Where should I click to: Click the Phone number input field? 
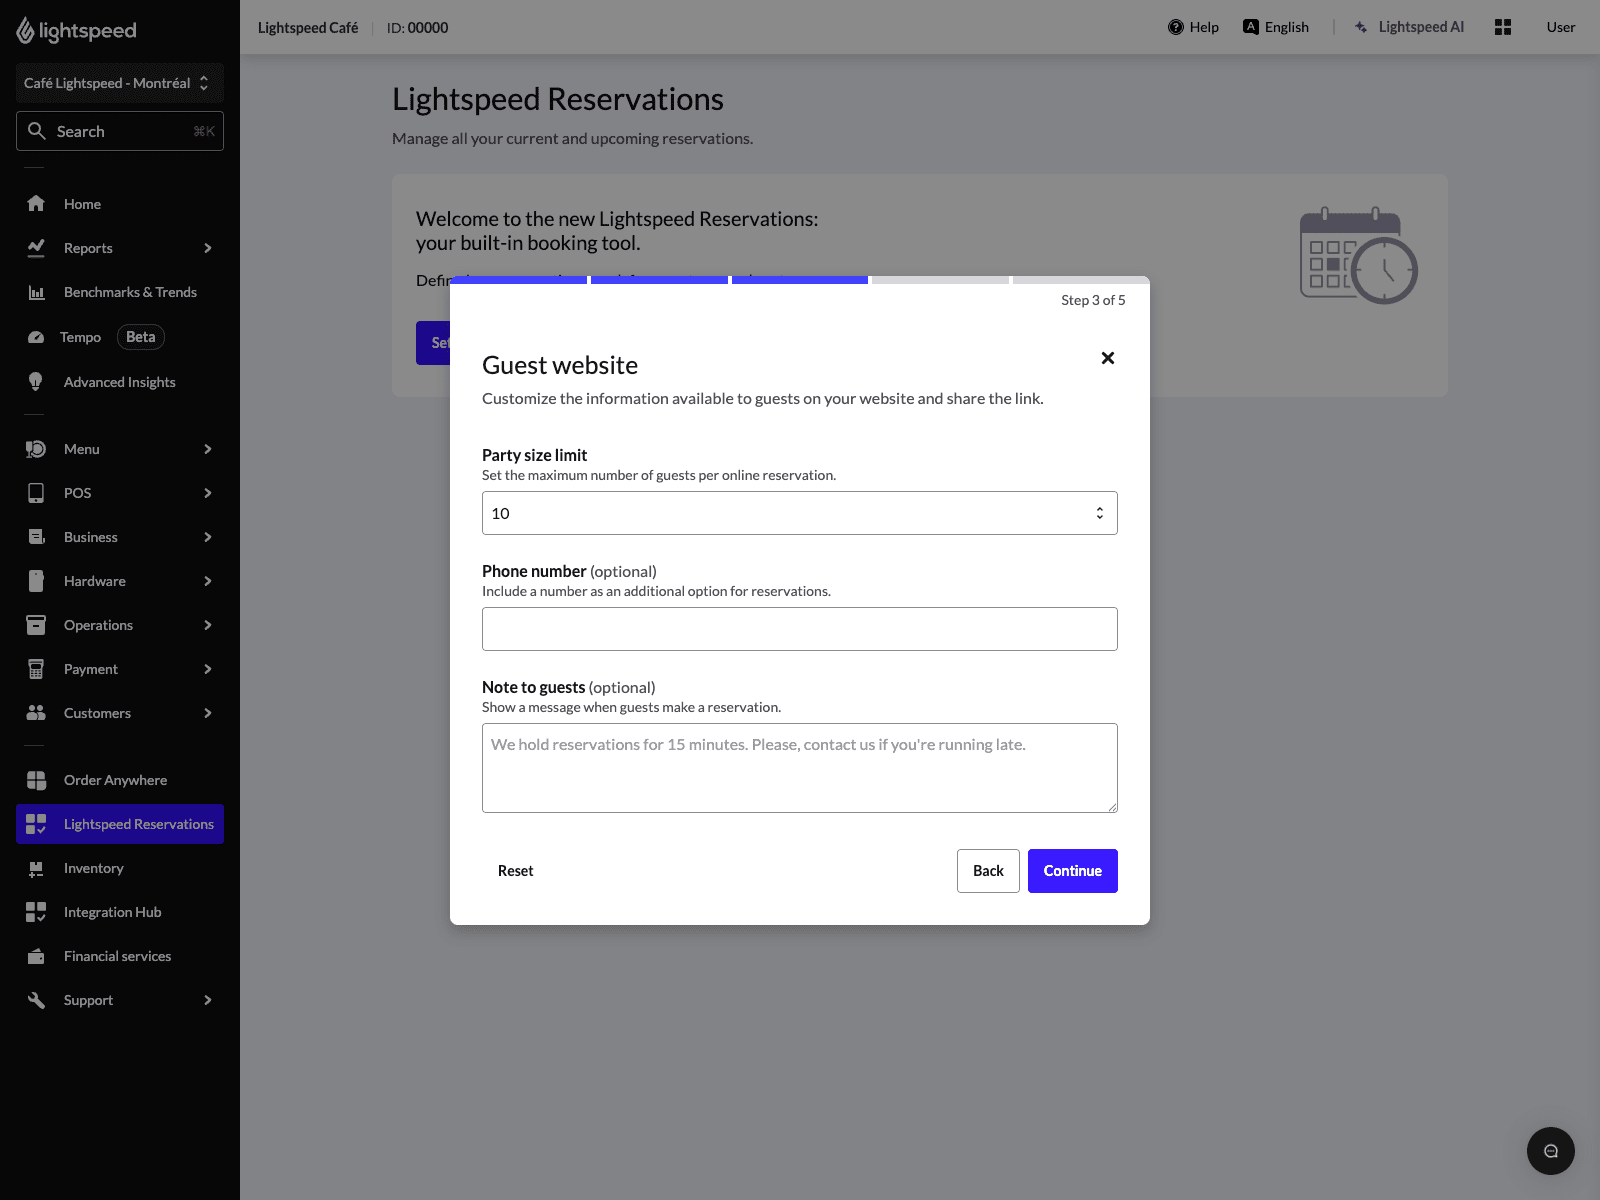pyautogui.click(x=799, y=628)
